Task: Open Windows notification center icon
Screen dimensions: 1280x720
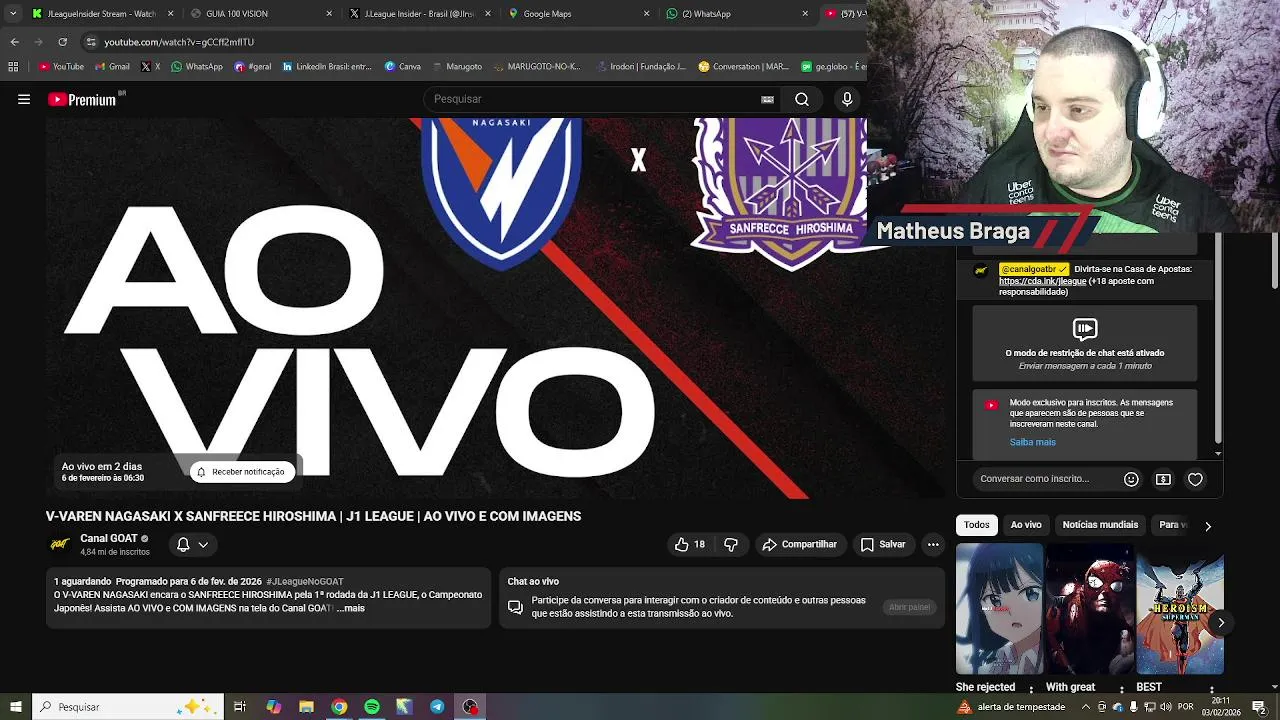Action: point(1259,707)
